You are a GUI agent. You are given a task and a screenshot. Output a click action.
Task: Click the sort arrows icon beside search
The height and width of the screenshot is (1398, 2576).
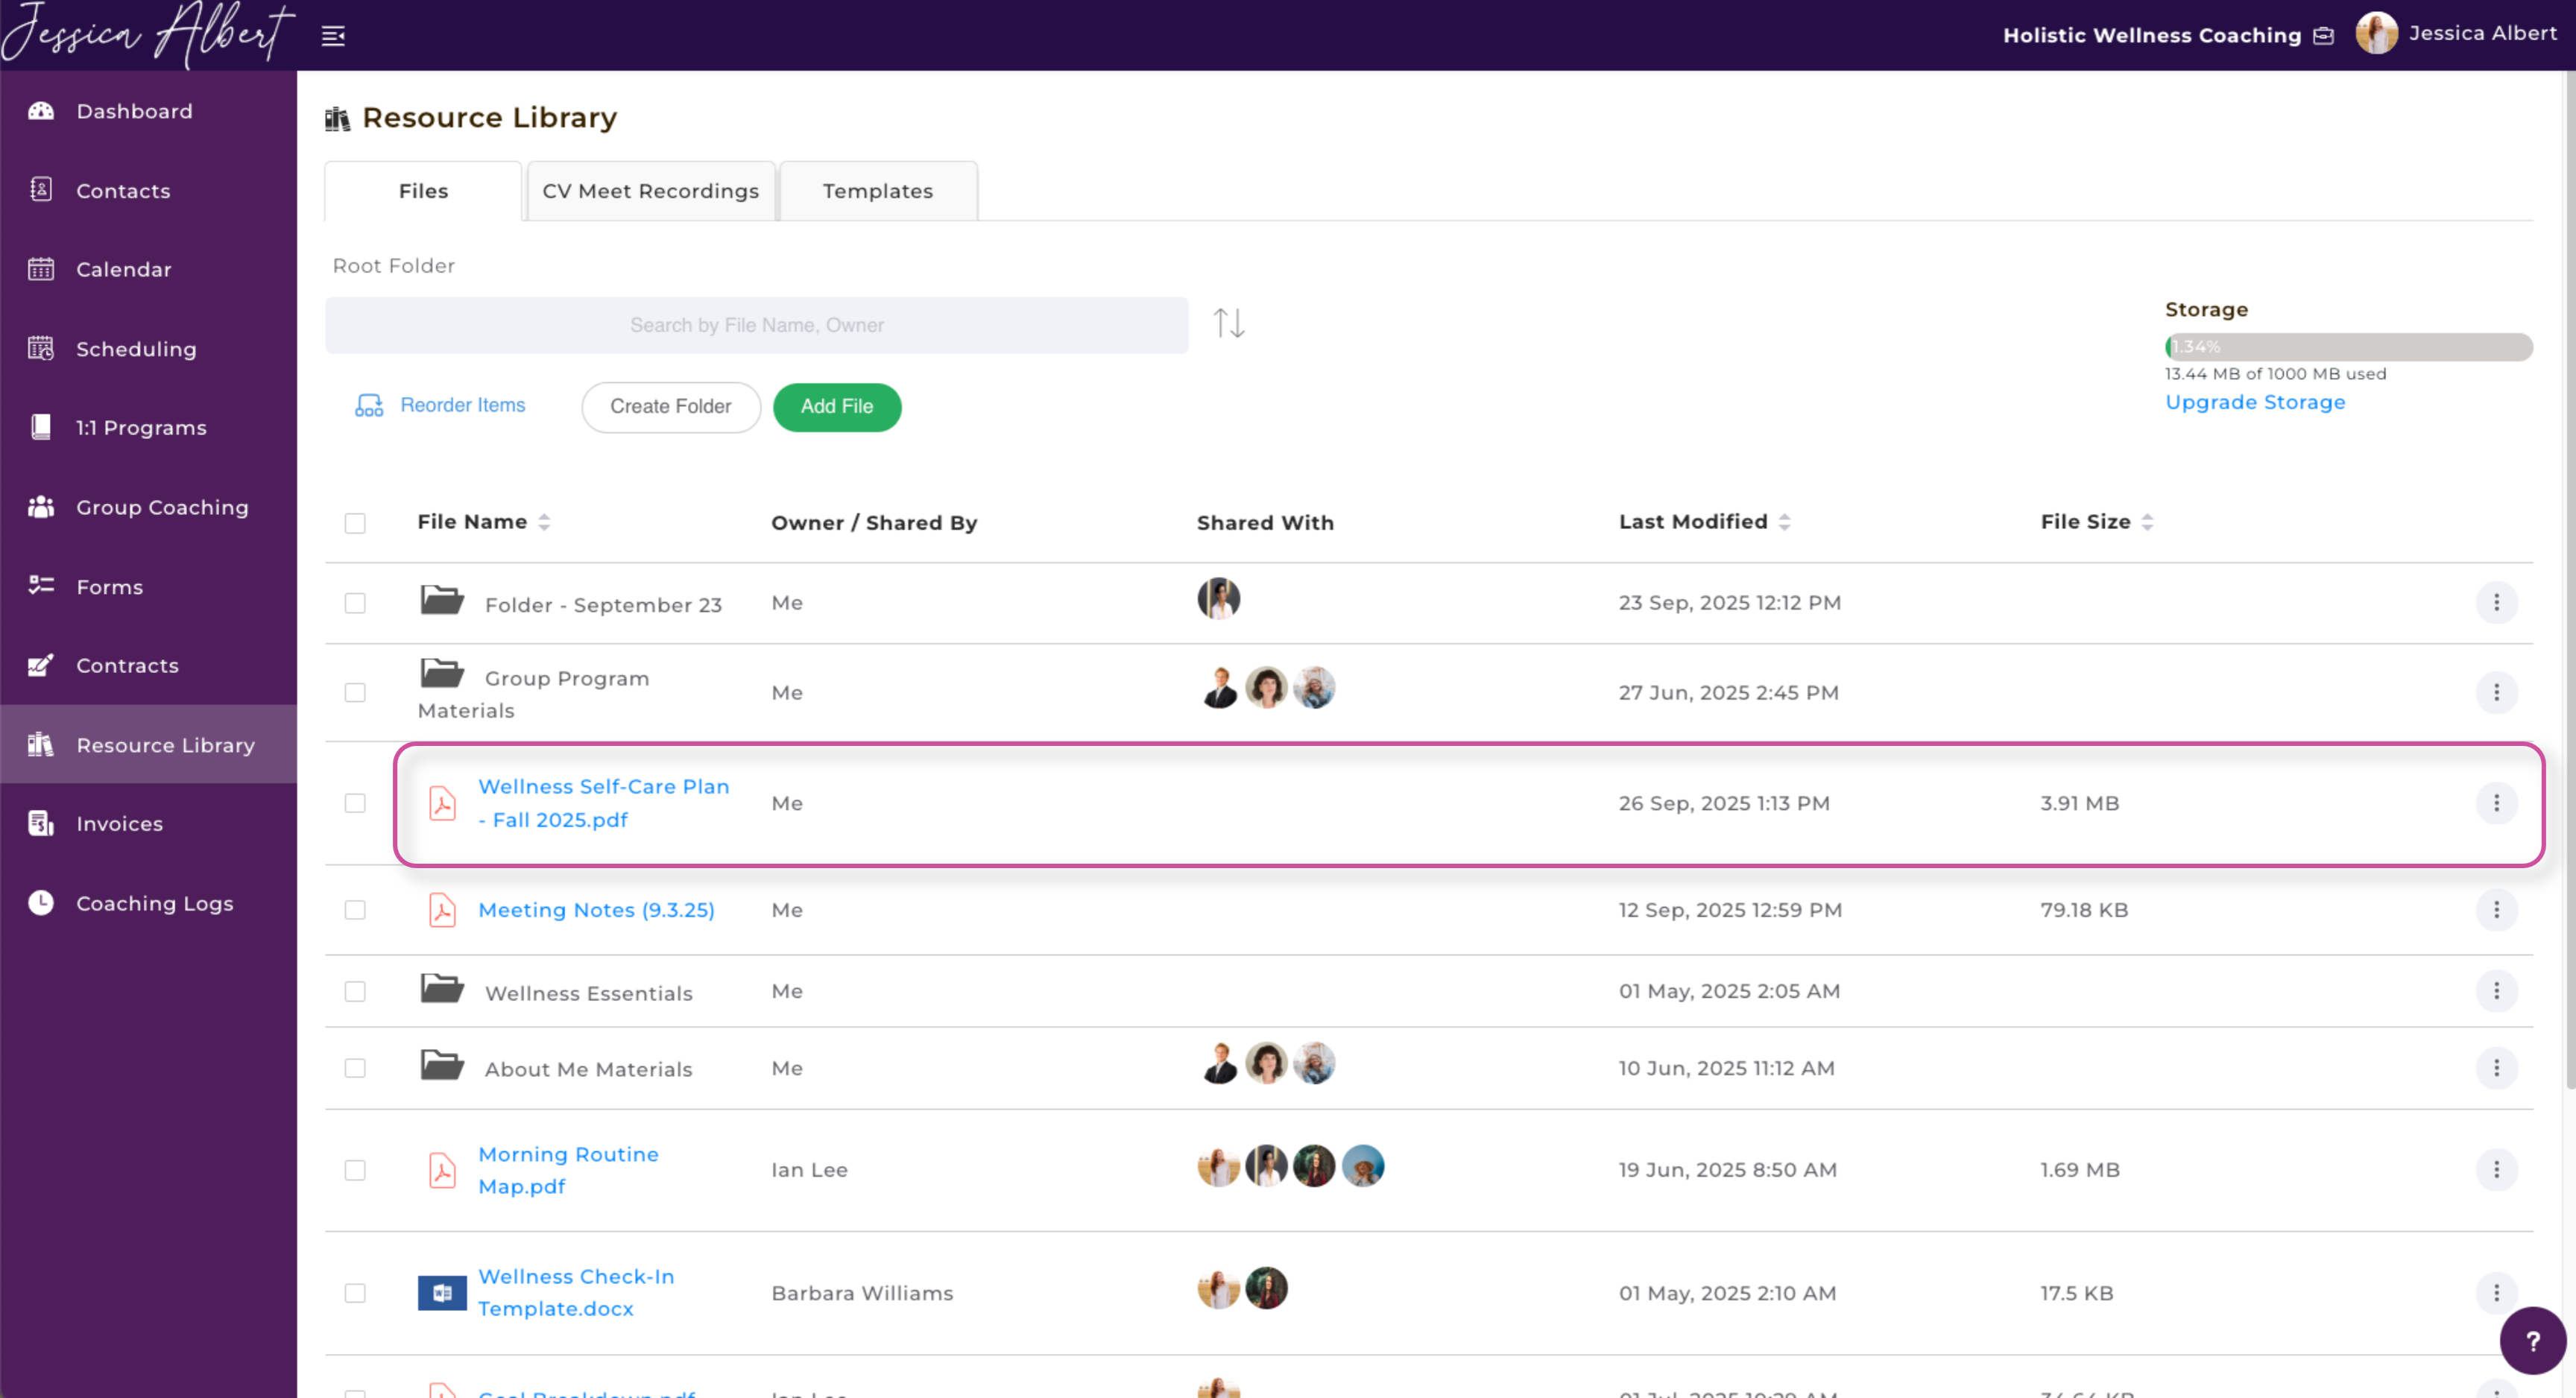tap(1228, 323)
